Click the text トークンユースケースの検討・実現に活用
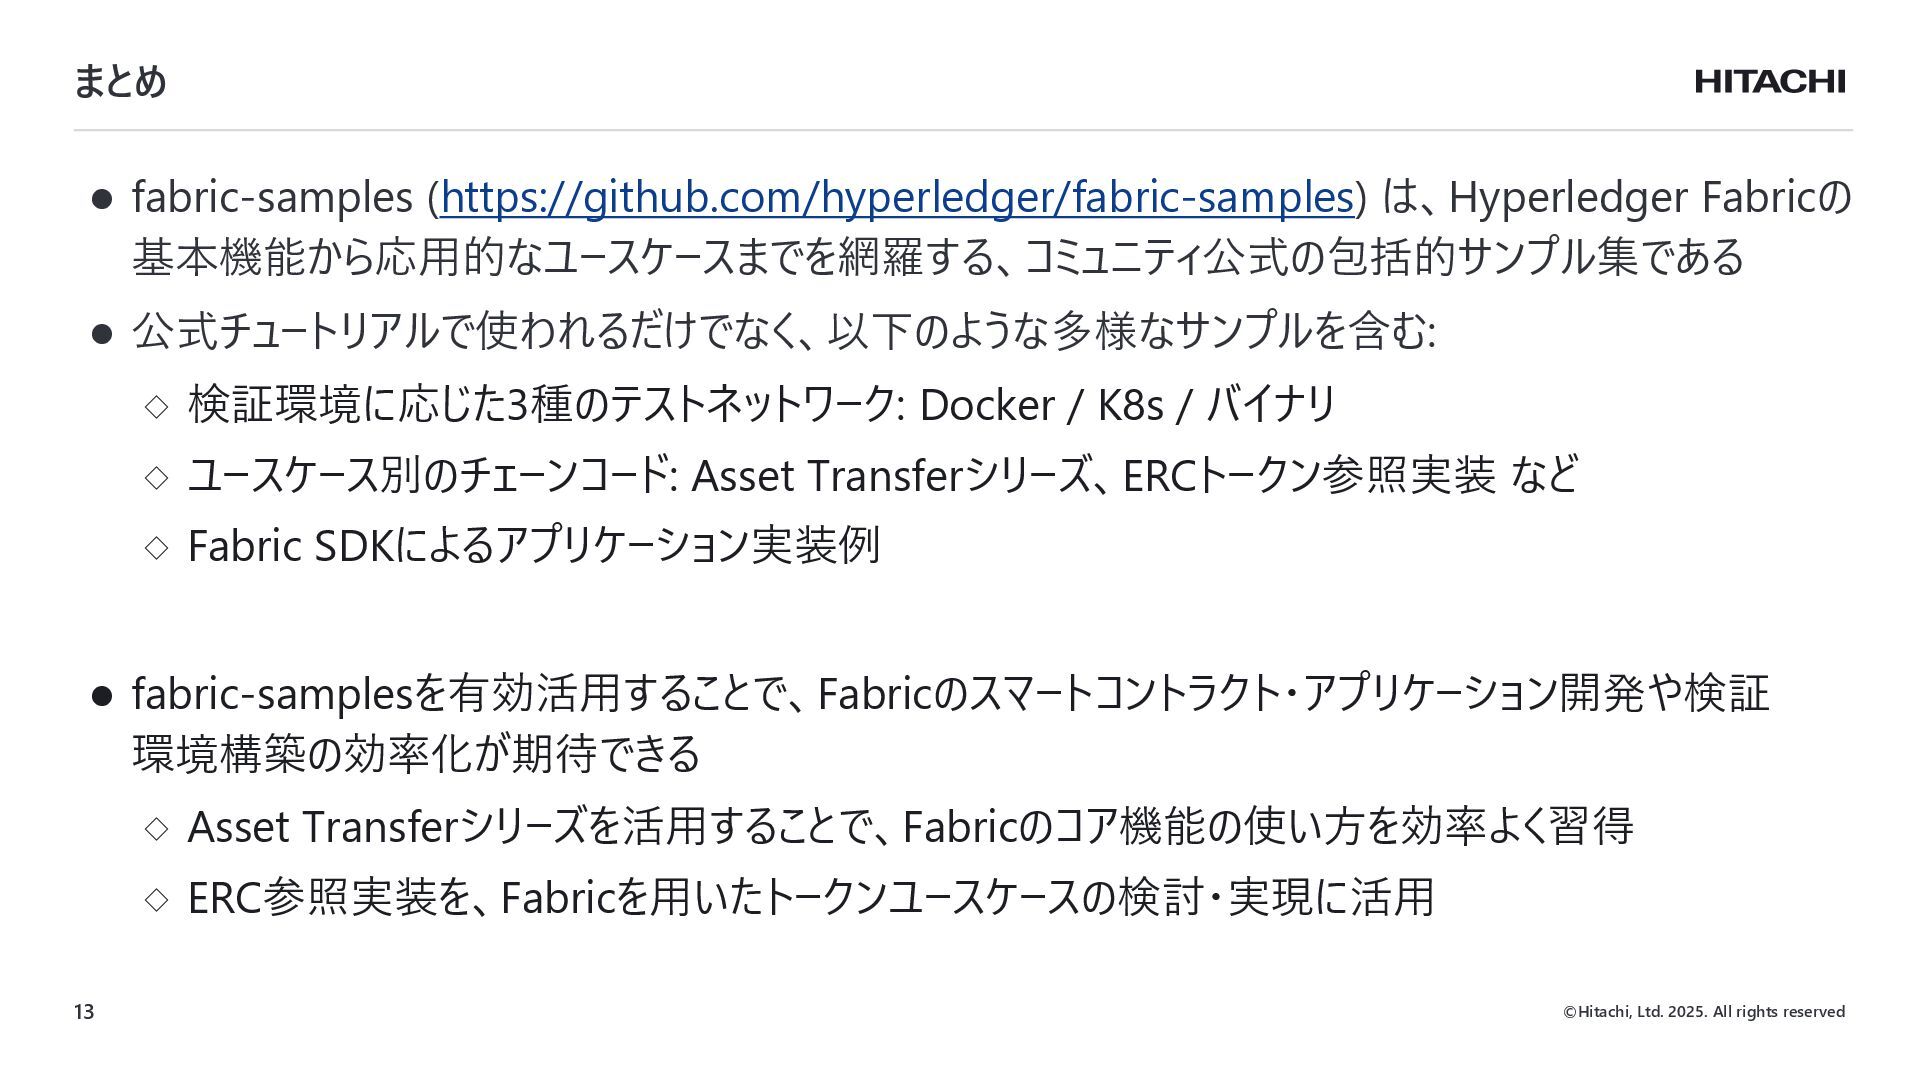This screenshot has height=1080, width=1920. click(1098, 897)
